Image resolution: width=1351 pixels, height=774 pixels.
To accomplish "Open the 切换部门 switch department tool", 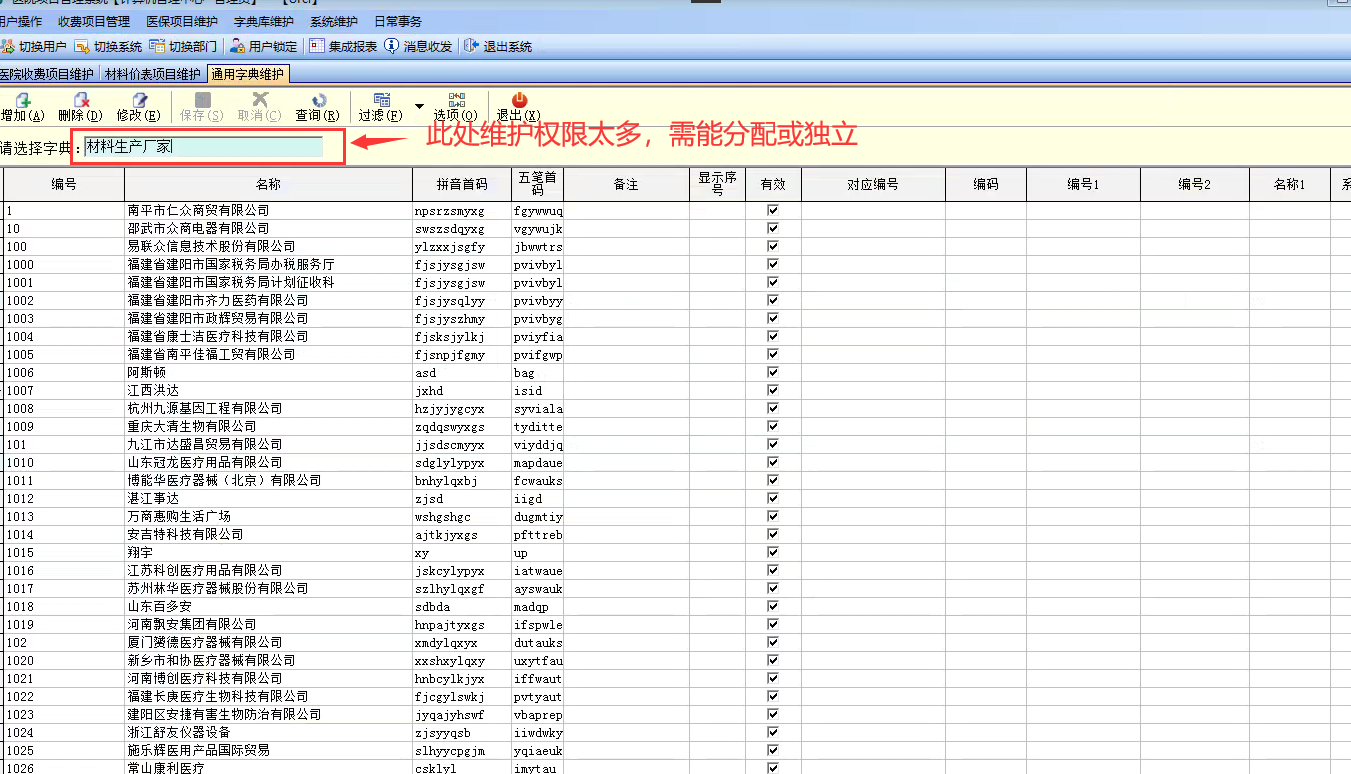I will [x=157, y=46].
